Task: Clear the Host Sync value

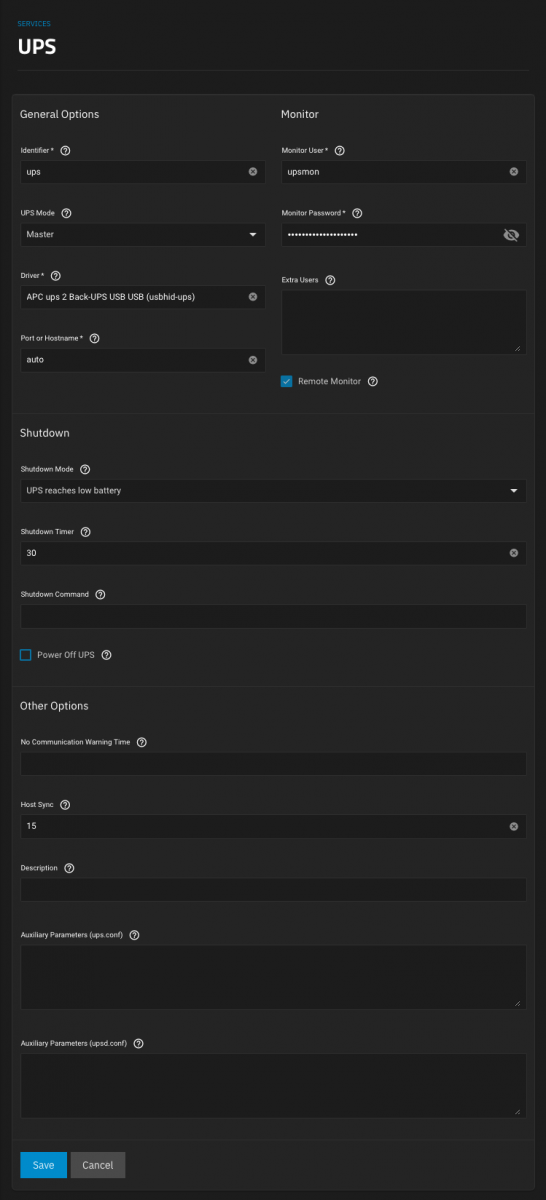Action: click(x=514, y=827)
